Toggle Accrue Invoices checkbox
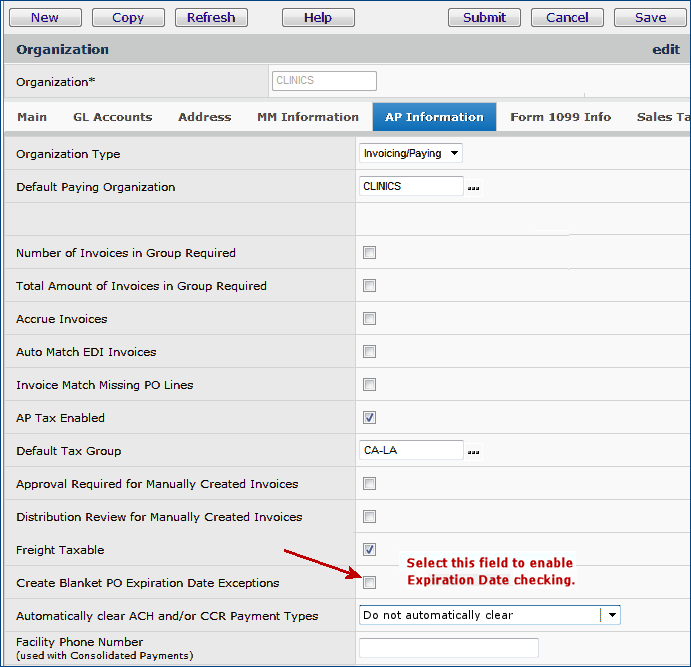691x667 pixels. click(369, 319)
